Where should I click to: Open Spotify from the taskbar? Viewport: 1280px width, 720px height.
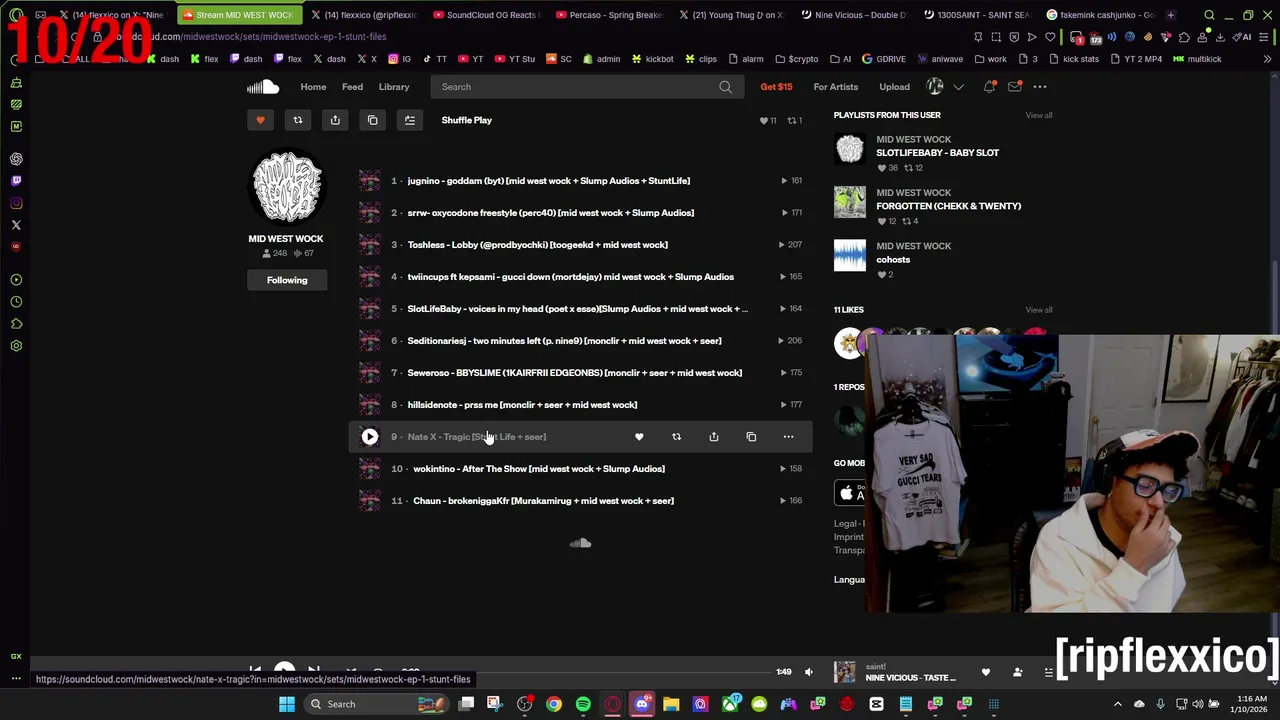pos(583,704)
